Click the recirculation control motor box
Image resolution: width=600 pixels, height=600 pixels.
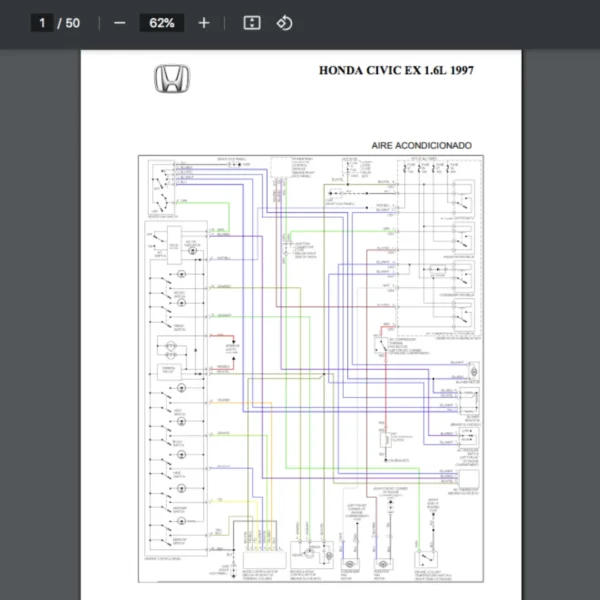(311, 555)
